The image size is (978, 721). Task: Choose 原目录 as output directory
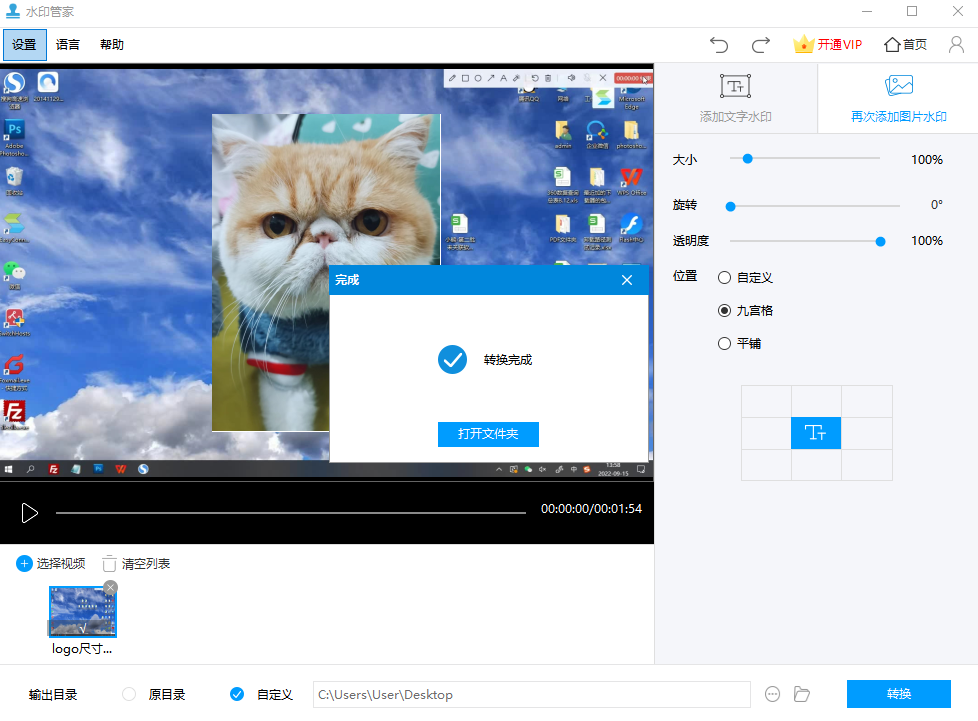[x=129, y=694]
